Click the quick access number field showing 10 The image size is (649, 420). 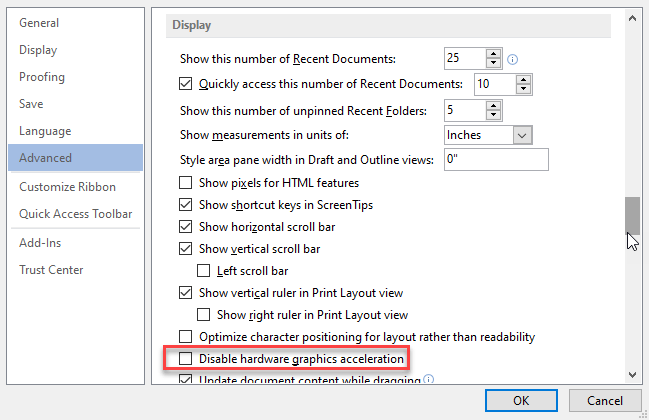(x=495, y=84)
